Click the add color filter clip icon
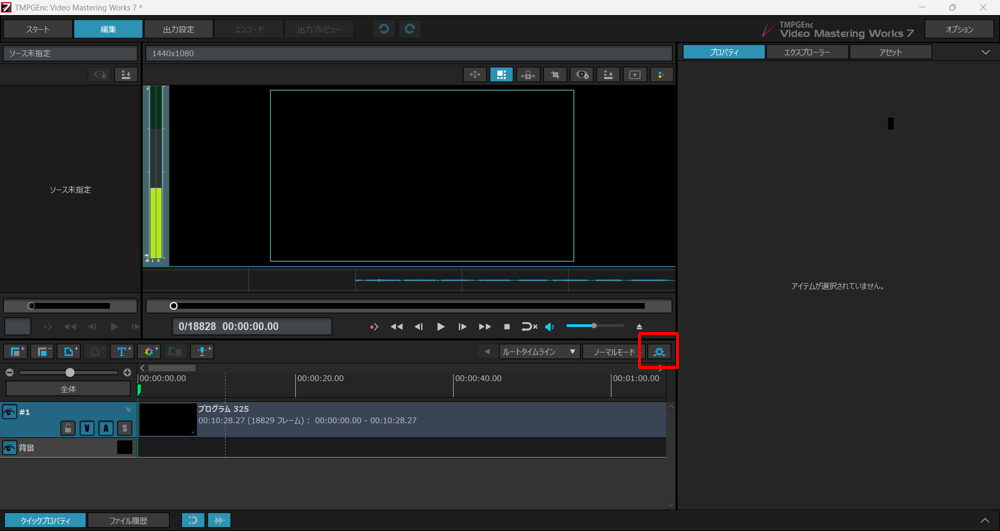The height and width of the screenshot is (531, 1000). click(x=149, y=351)
